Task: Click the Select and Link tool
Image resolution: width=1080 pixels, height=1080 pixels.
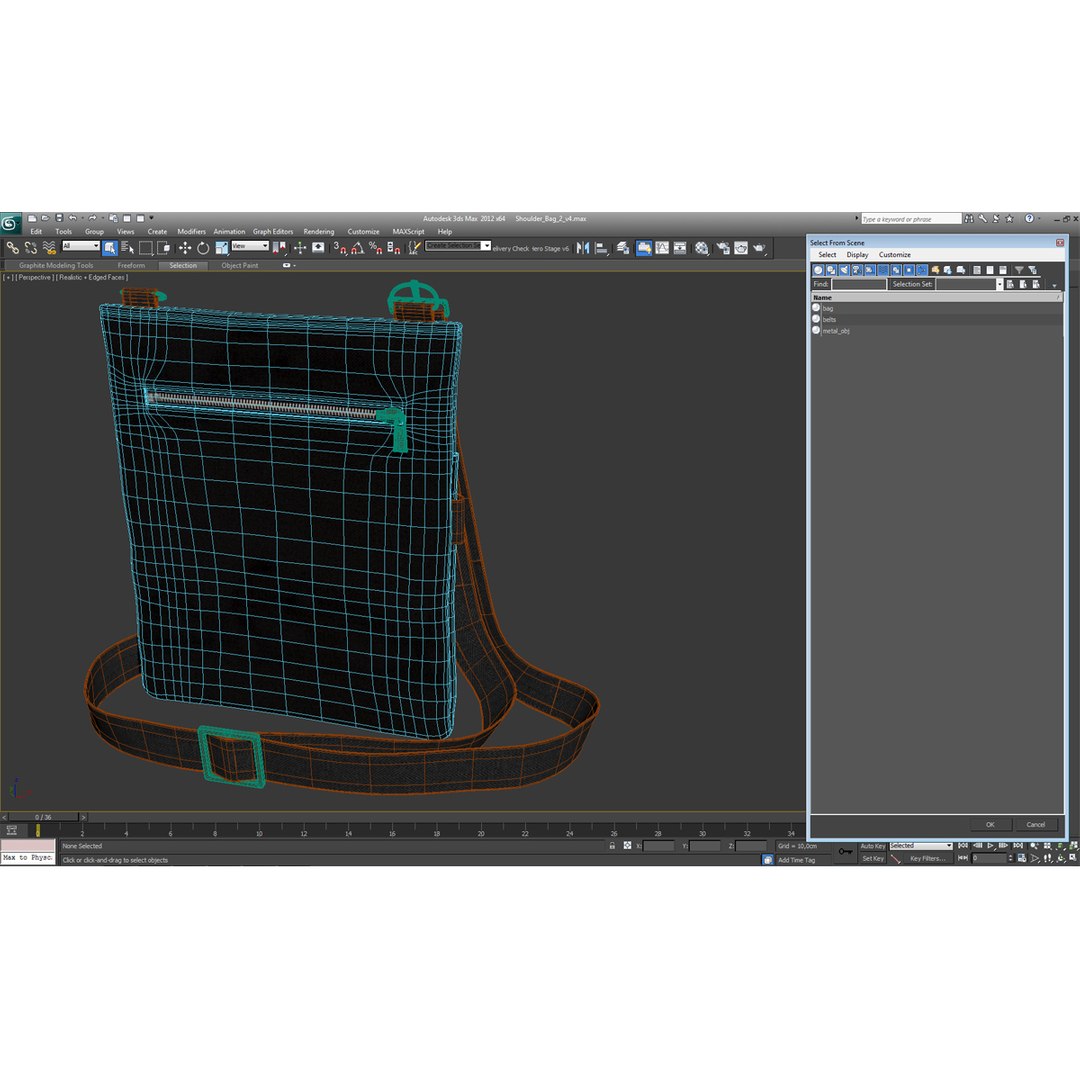Action: click(x=12, y=248)
